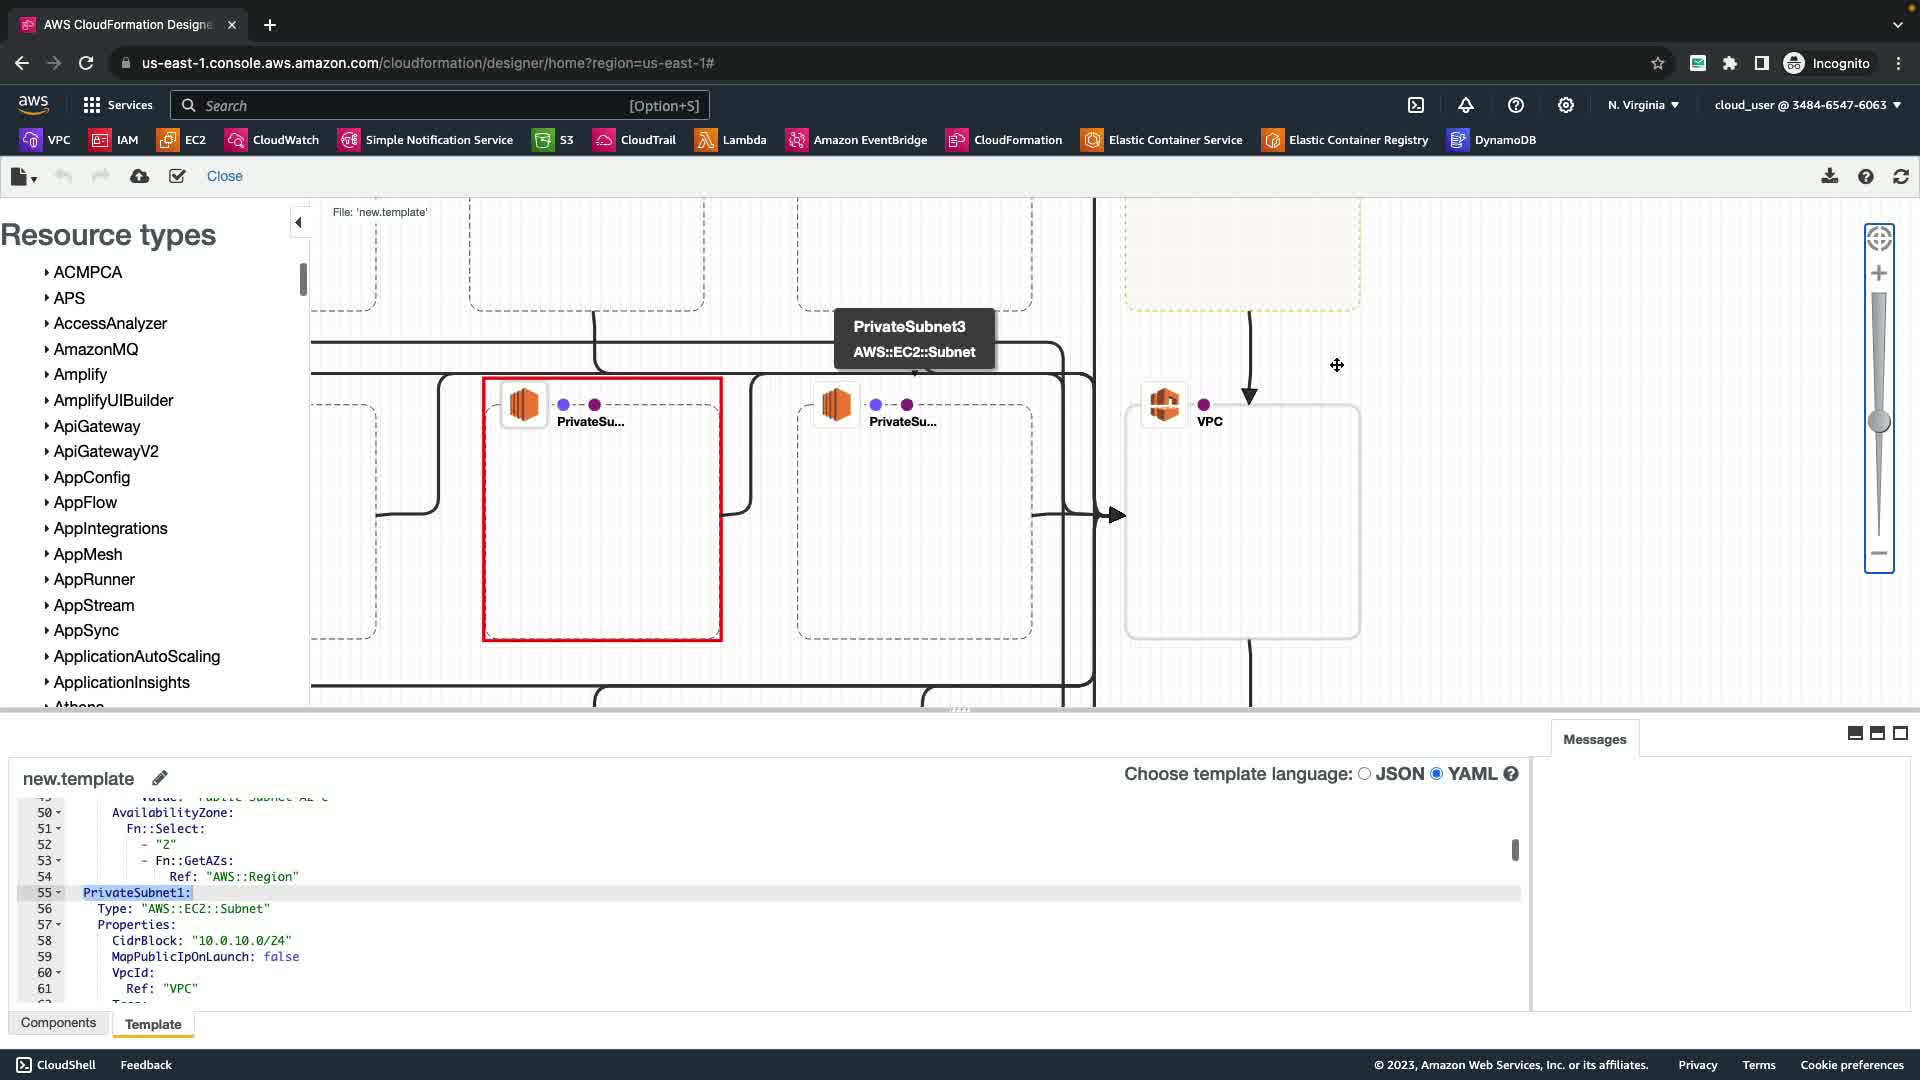The height and width of the screenshot is (1080, 1920).
Task: Rename template using pencil edit icon
Action: coord(160,778)
